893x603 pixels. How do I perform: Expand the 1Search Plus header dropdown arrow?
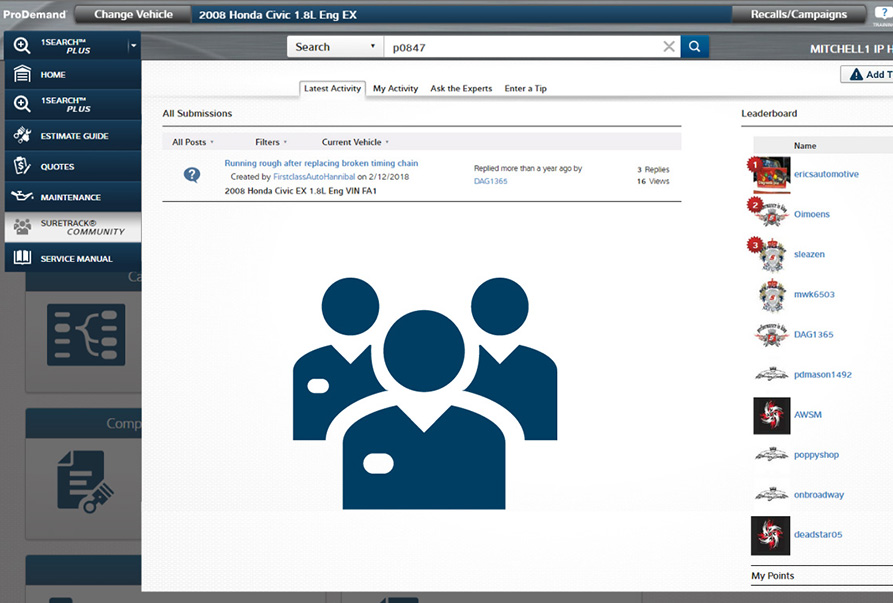[x=132, y=46]
